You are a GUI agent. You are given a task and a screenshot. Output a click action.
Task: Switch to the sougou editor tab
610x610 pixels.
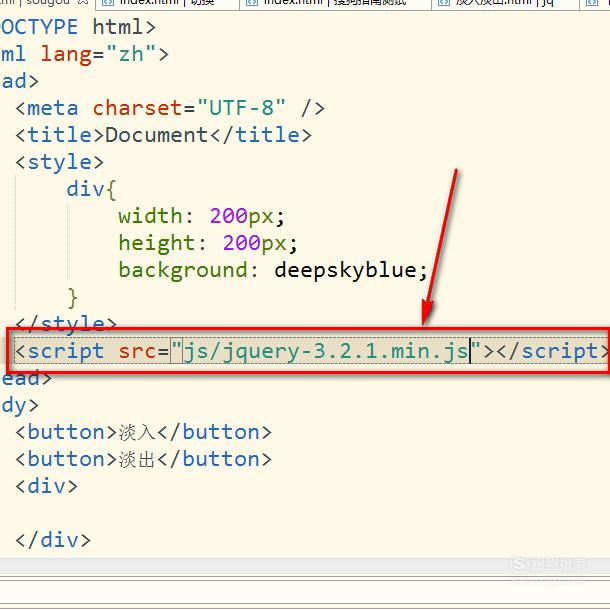click(47, 2)
